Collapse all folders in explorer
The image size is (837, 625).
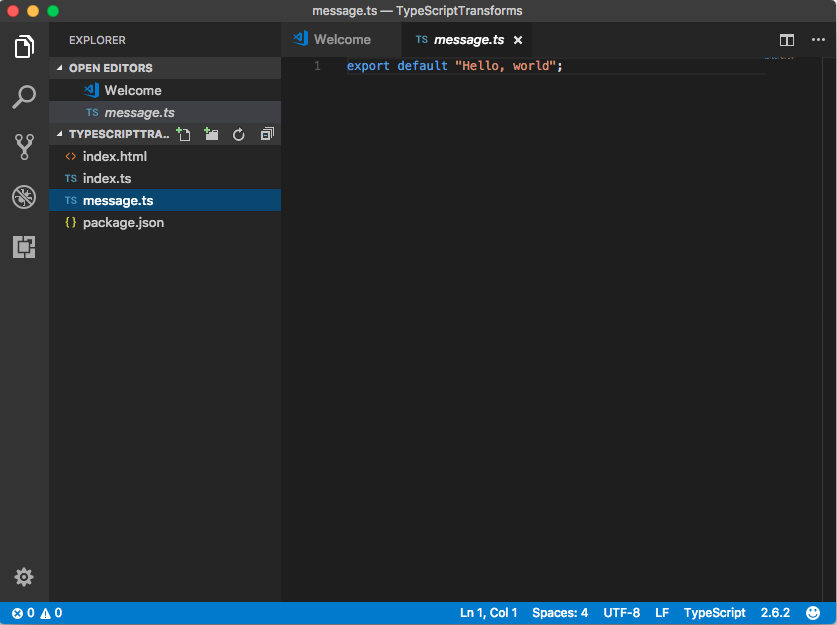tap(267, 134)
